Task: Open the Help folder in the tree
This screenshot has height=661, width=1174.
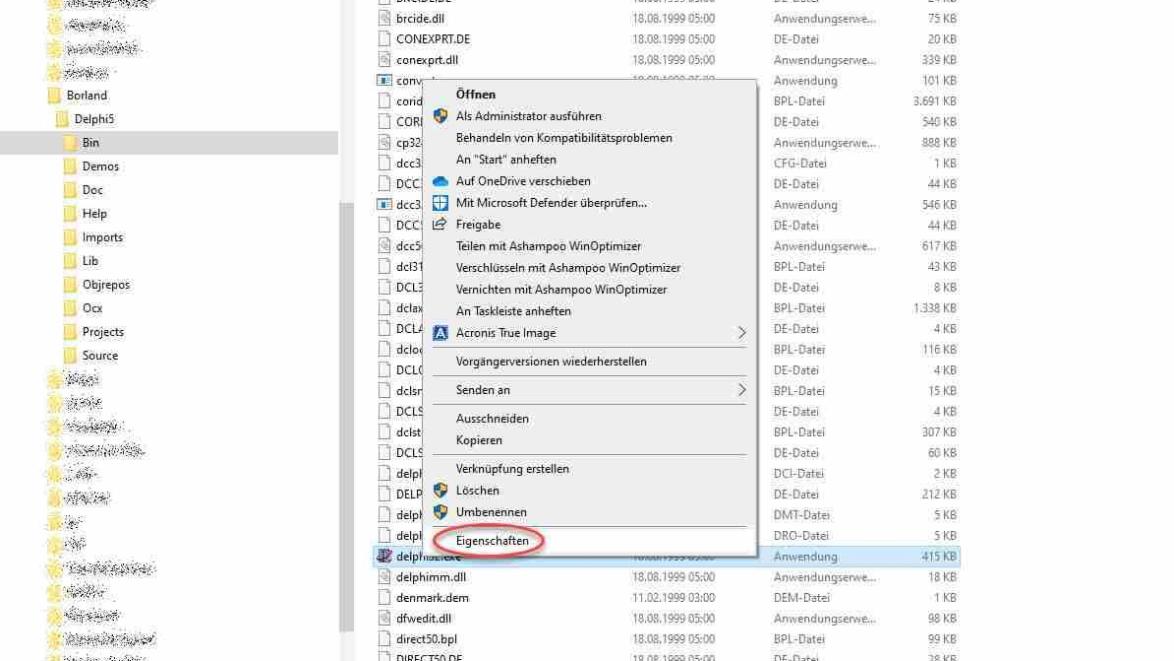Action: coord(94,213)
